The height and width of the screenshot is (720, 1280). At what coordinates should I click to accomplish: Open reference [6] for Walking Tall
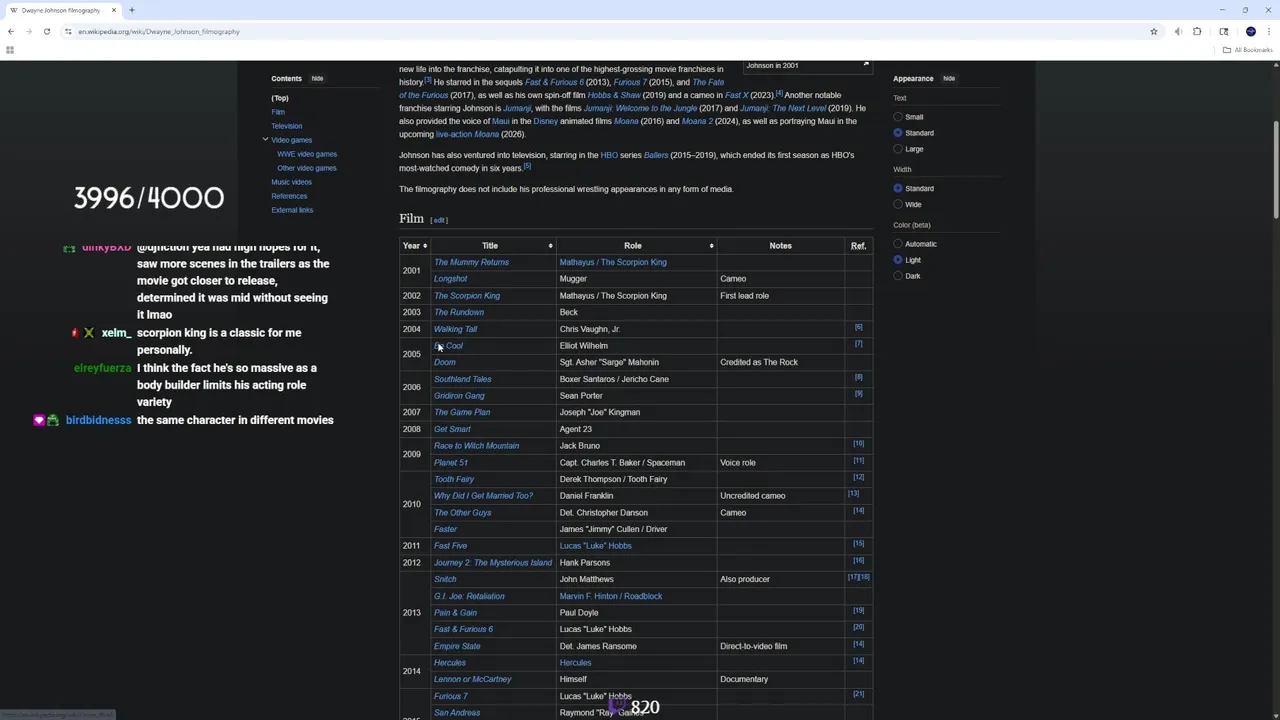coord(858,327)
